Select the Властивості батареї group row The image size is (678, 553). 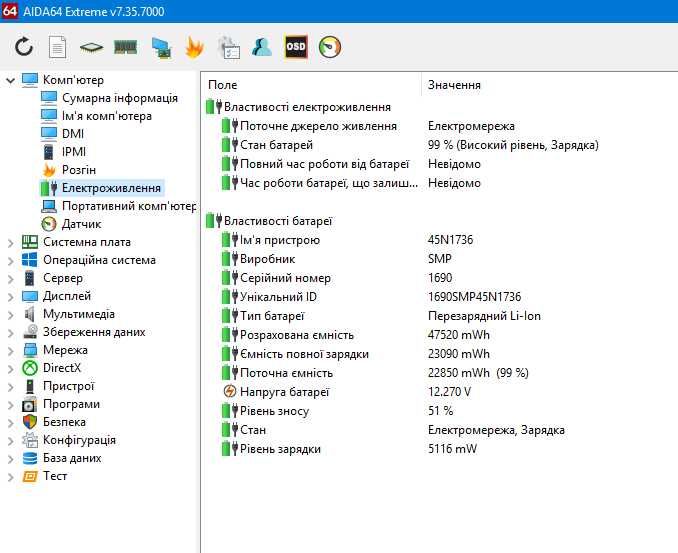click(269, 221)
